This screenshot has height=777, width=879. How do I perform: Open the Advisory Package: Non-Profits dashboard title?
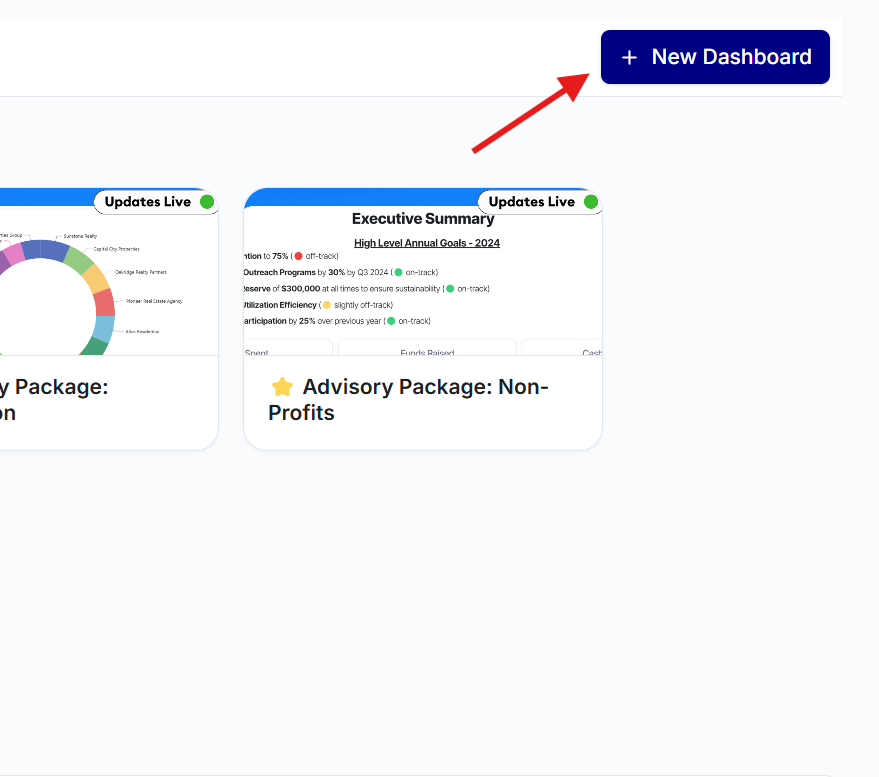point(408,400)
